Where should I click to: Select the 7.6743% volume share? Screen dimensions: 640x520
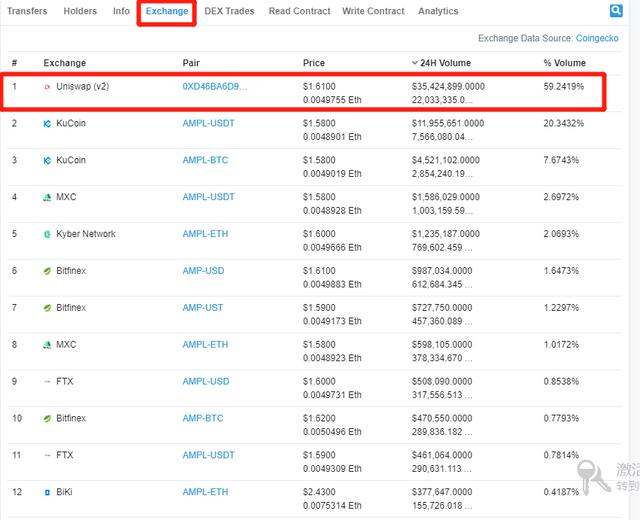(x=561, y=160)
